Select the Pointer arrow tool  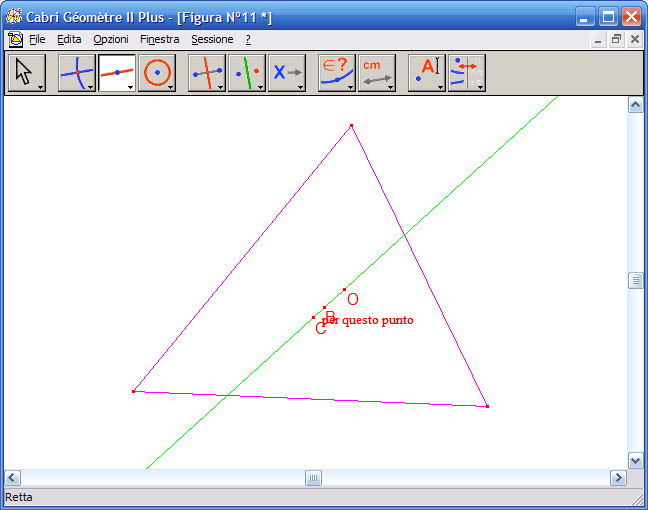click(x=27, y=73)
